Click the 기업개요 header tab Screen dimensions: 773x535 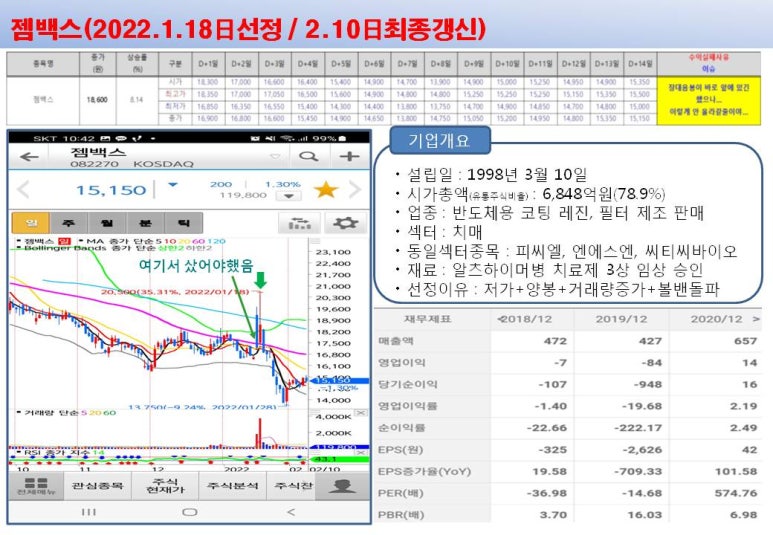439,141
